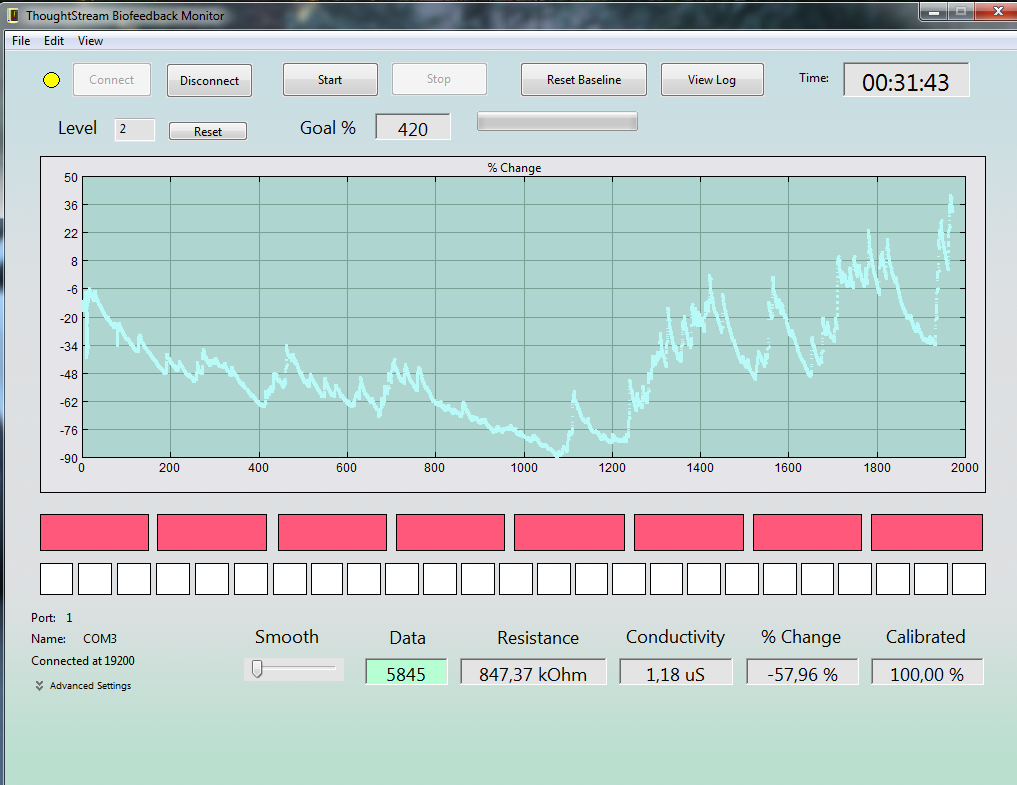Click the Stop button
This screenshot has width=1017, height=785.
coord(439,79)
